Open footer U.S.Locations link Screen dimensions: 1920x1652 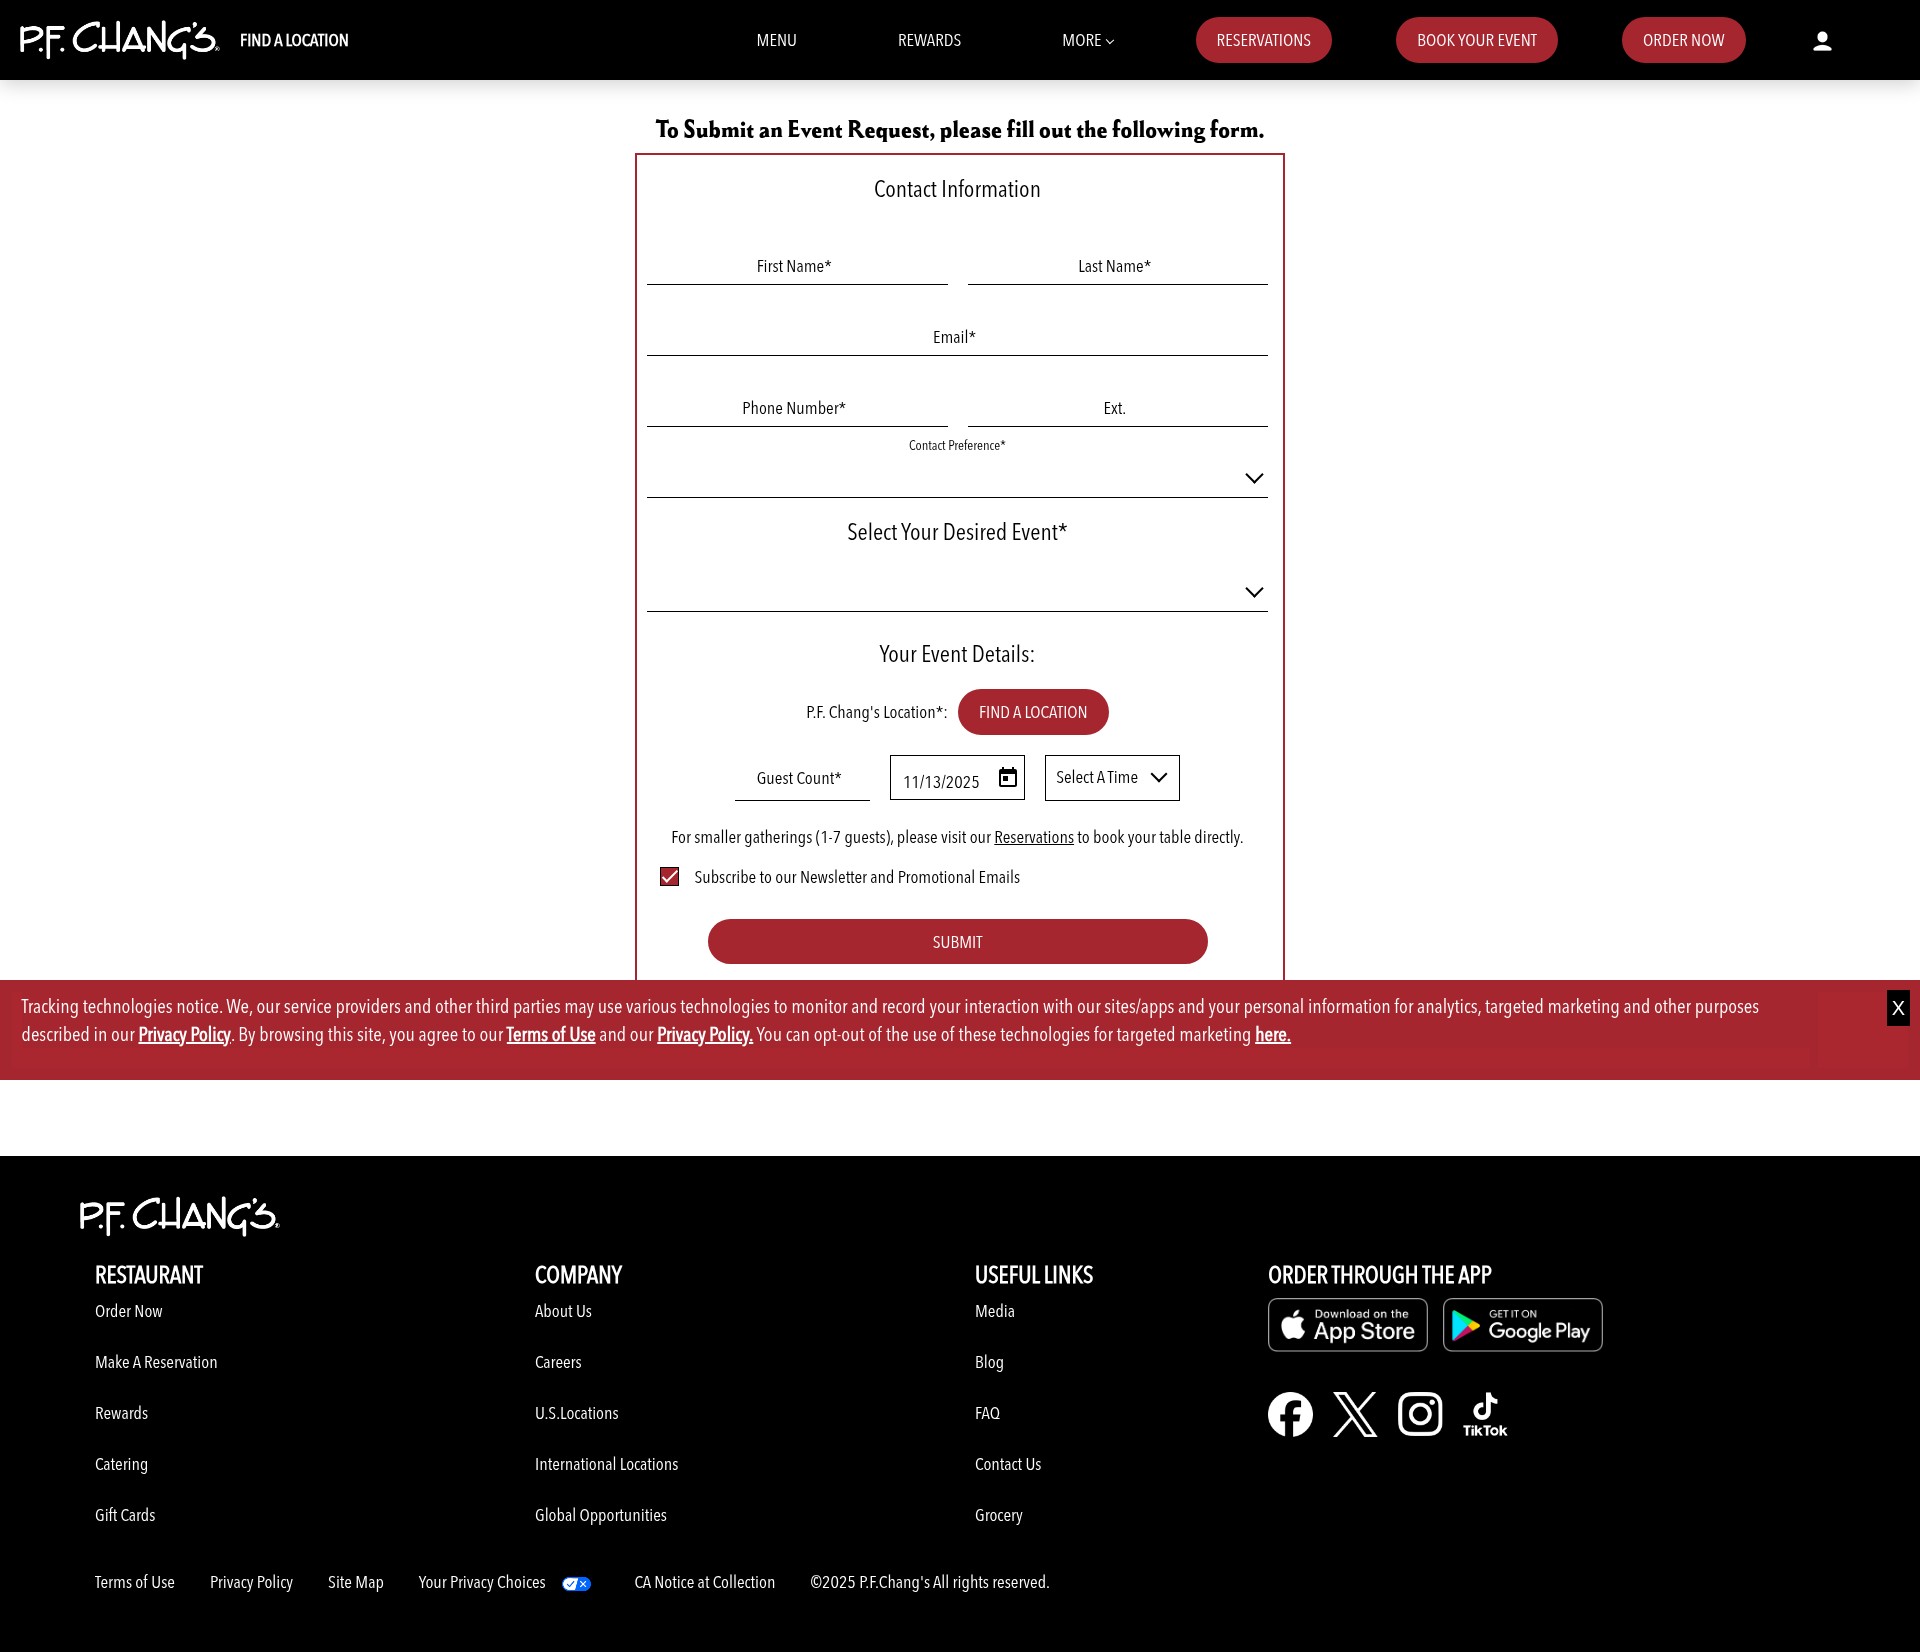tap(576, 1413)
